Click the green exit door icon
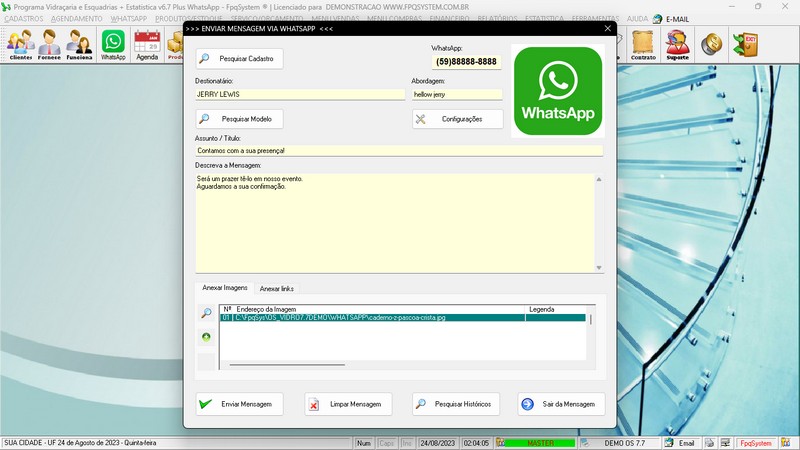Viewport: 800px width, 450px height. (745, 44)
